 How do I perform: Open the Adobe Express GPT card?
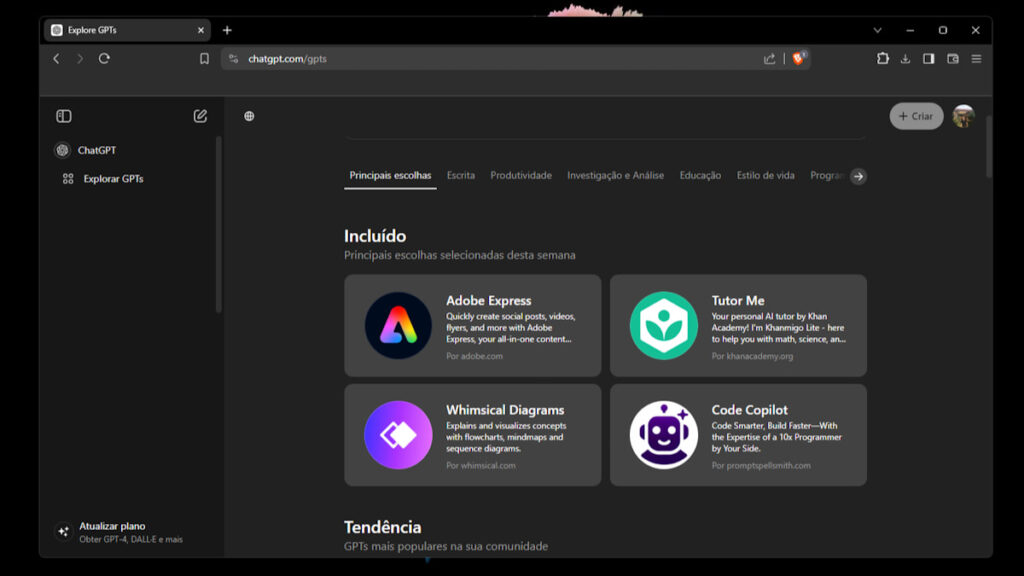coord(472,325)
